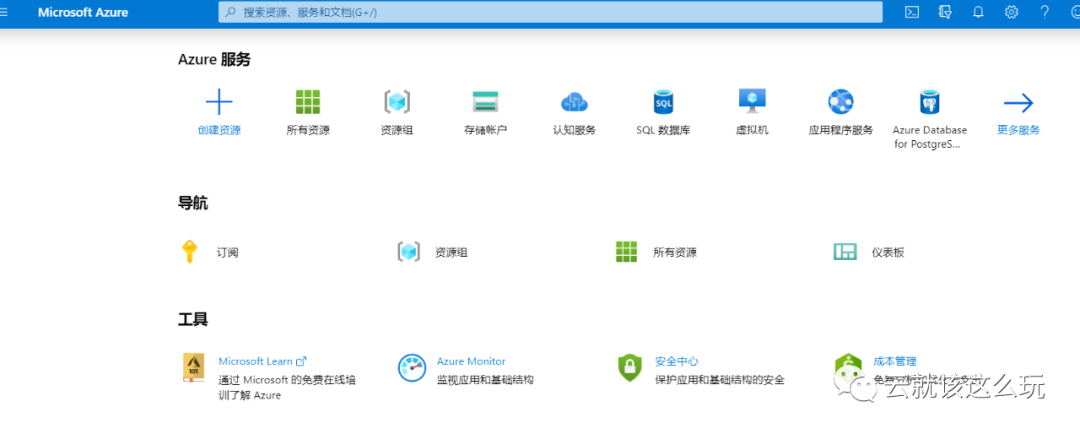
Task: Open the 存储帐户 service icon
Action: (x=486, y=102)
